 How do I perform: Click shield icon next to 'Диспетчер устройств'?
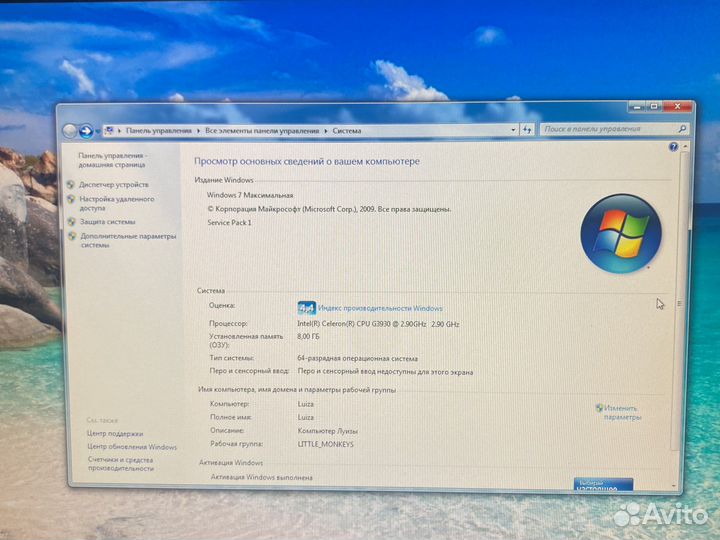pos(70,185)
